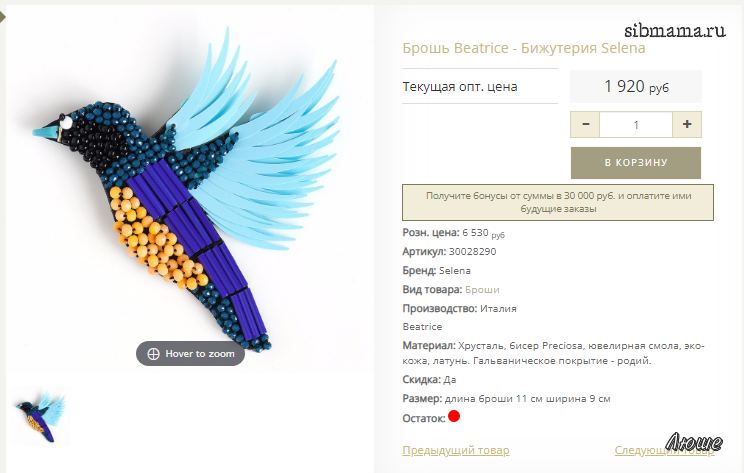Click the sibmama.ru watermark logo
The width and height of the screenshot is (744, 473).
point(675,30)
